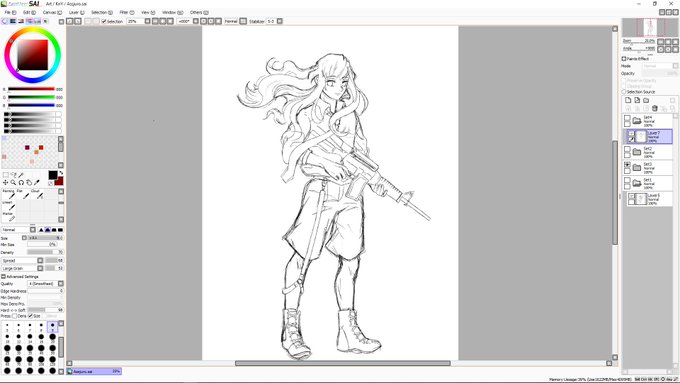Toggle visibility of Set1 folder

click(627, 180)
